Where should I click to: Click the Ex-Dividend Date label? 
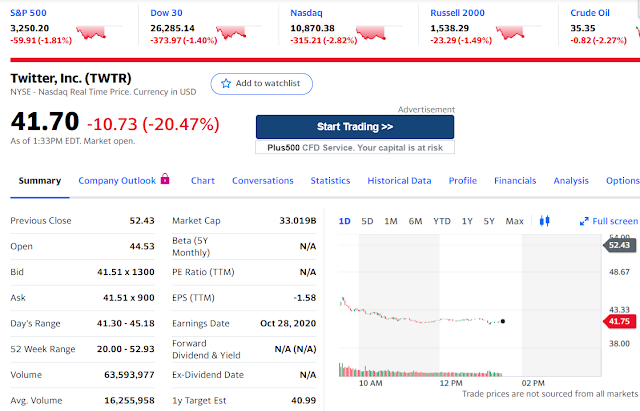(208, 375)
